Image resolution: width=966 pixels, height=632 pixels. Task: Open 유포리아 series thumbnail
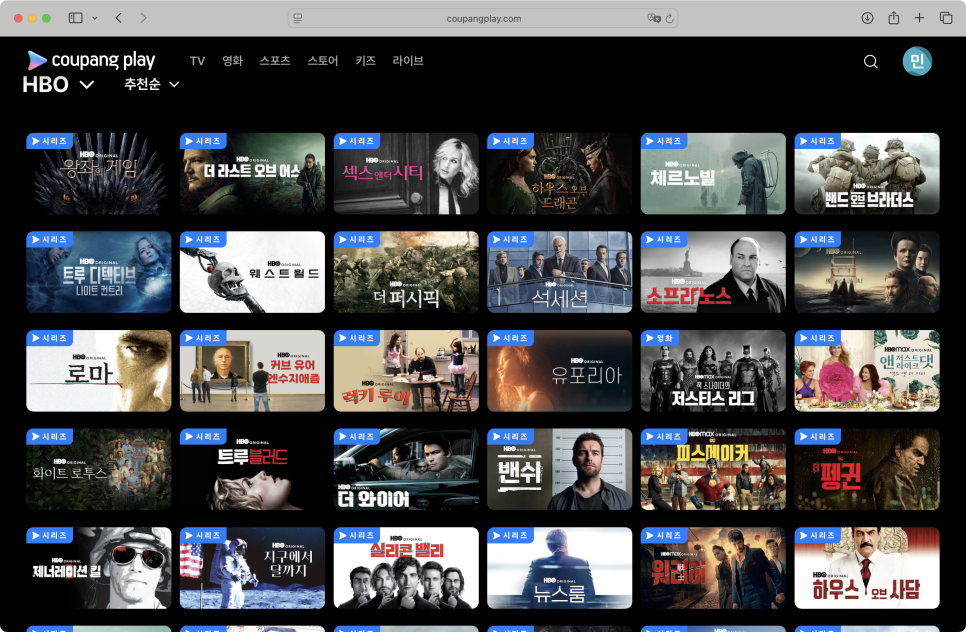coord(559,371)
